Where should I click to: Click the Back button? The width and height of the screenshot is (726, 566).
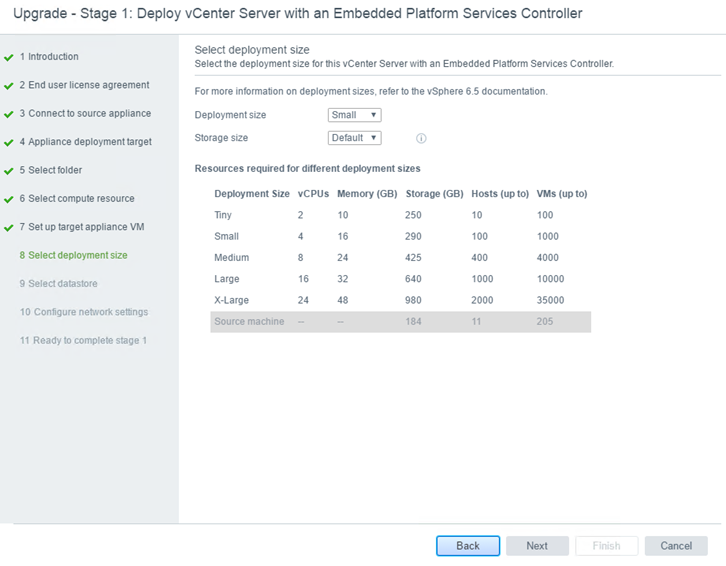click(x=468, y=546)
